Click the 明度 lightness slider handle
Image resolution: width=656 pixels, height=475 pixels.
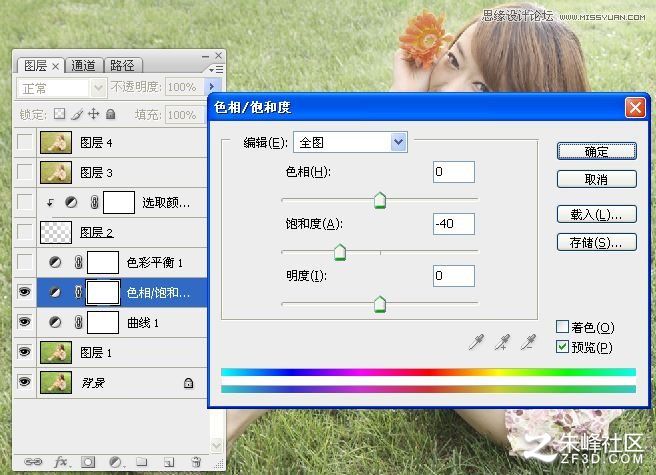(x=380, y=304)
